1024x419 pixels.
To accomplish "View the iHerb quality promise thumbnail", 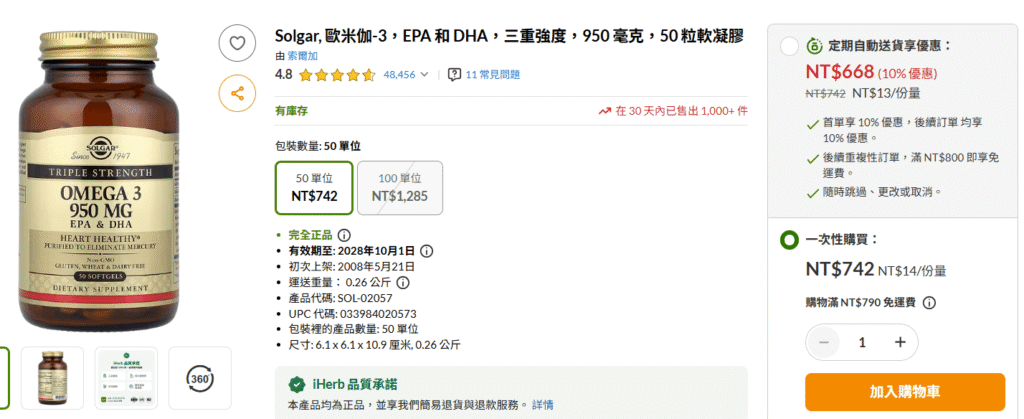I will 126,379.
